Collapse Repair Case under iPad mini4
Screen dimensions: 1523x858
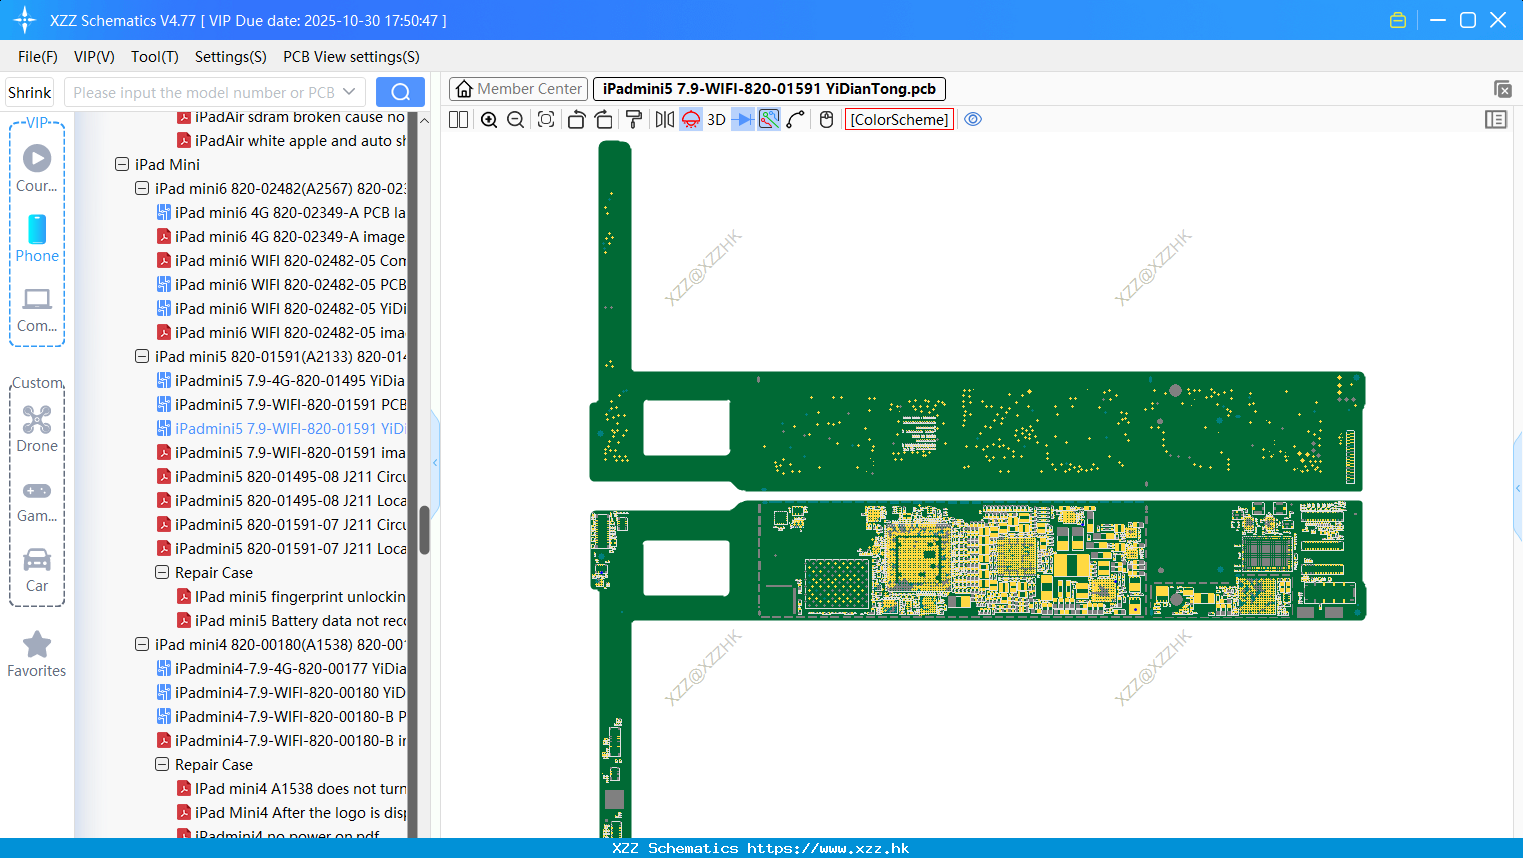[x=162, y=765]
